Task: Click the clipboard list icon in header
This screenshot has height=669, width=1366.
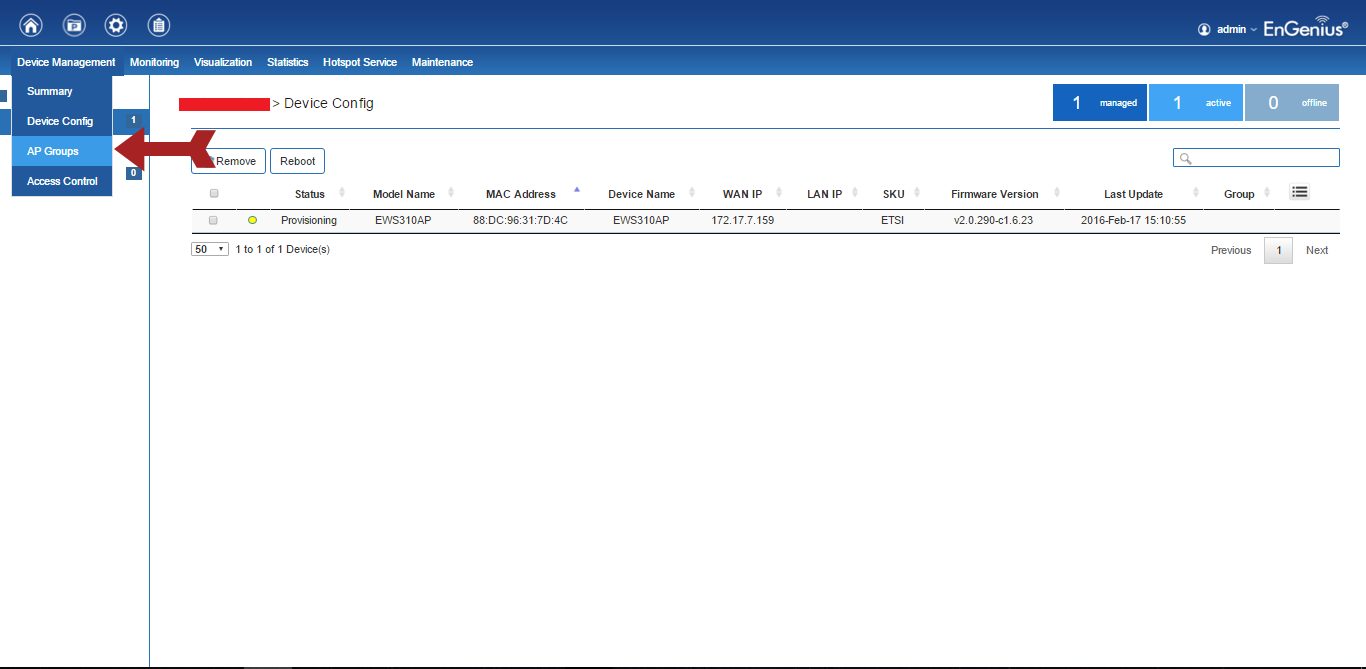Action: pyautogui.click(x=158, y=26)
